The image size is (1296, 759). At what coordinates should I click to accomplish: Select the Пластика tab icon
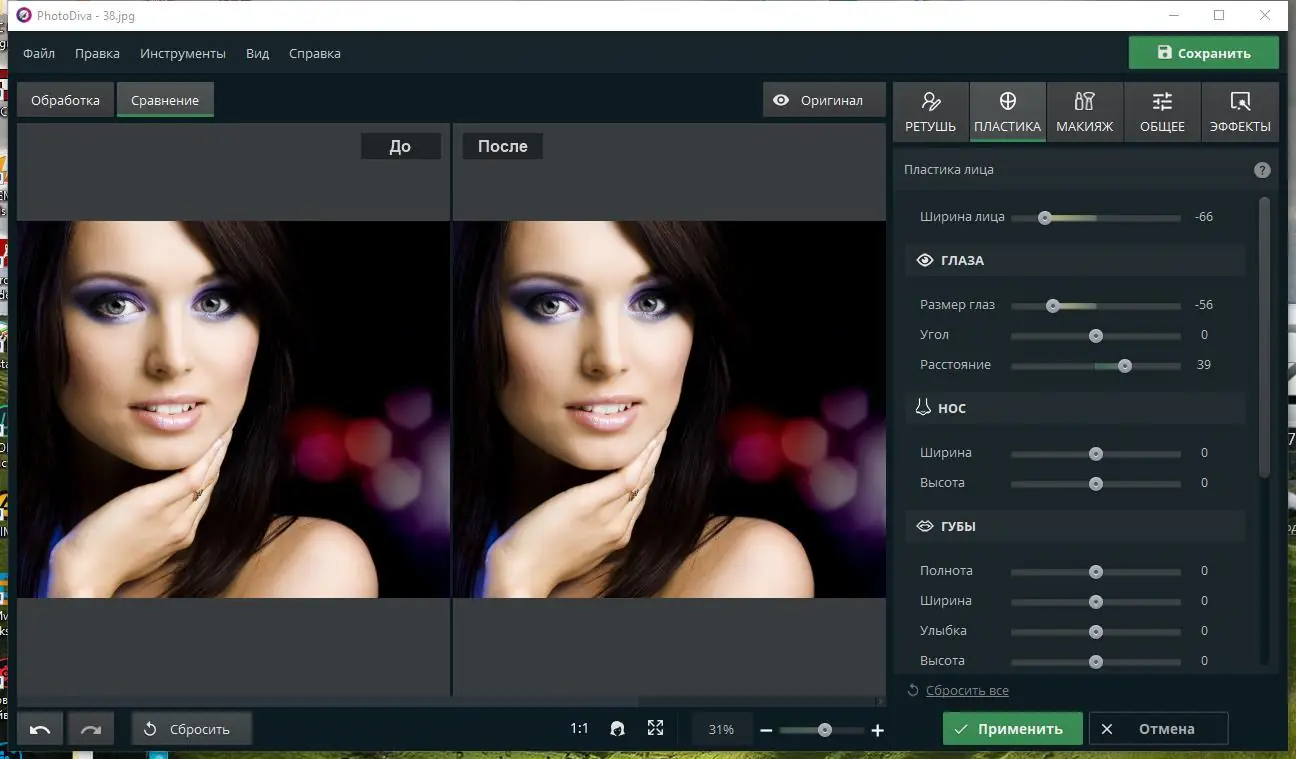click(x=1007, y=101)
